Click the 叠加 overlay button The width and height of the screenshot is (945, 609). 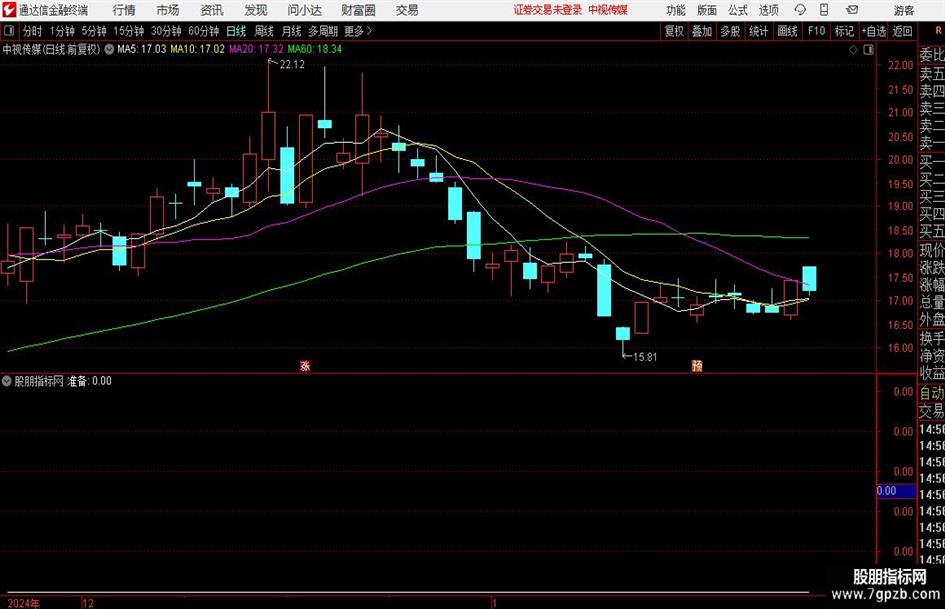click(702, 31)
